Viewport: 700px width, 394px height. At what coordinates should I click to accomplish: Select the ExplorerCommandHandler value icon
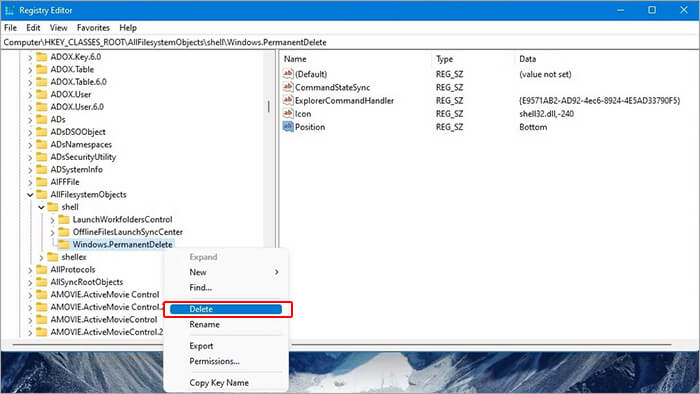[288, 100]
